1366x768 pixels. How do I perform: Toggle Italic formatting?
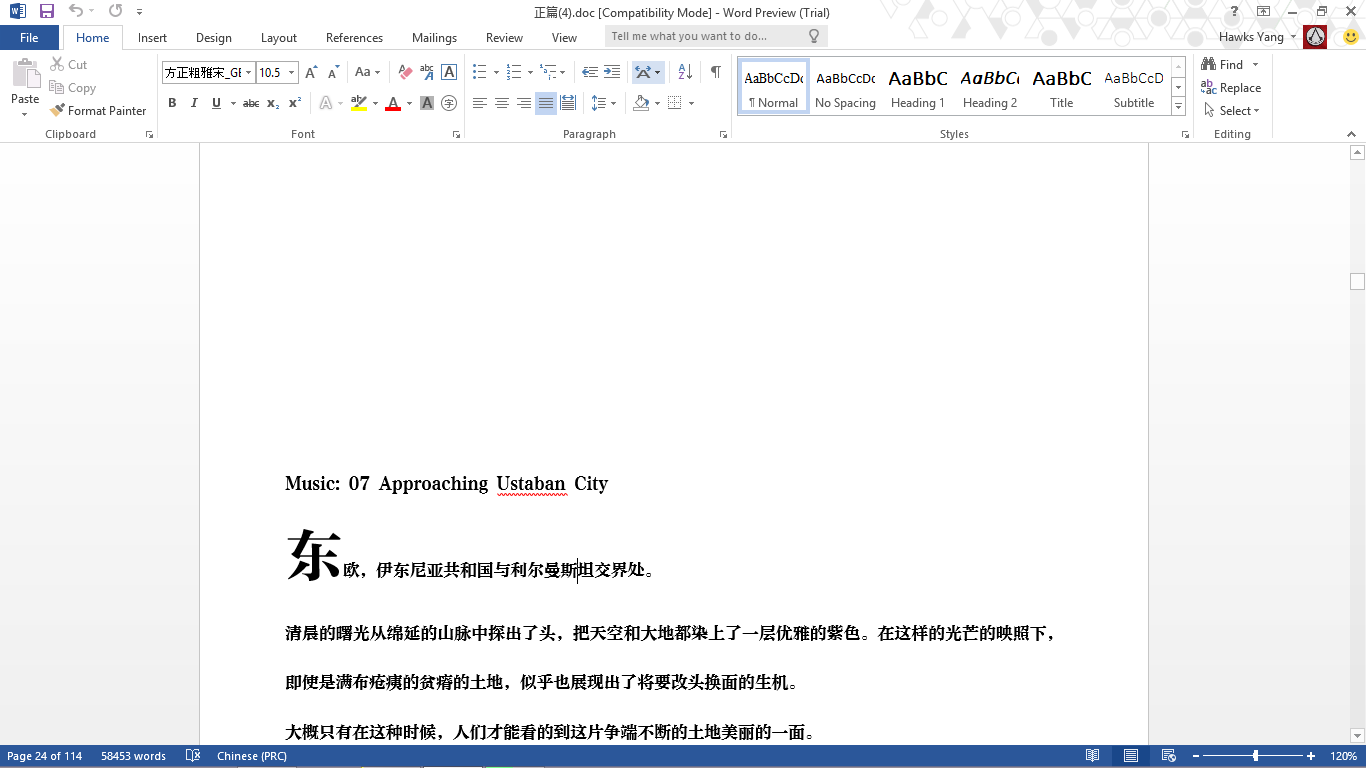(x=194, y=103)
